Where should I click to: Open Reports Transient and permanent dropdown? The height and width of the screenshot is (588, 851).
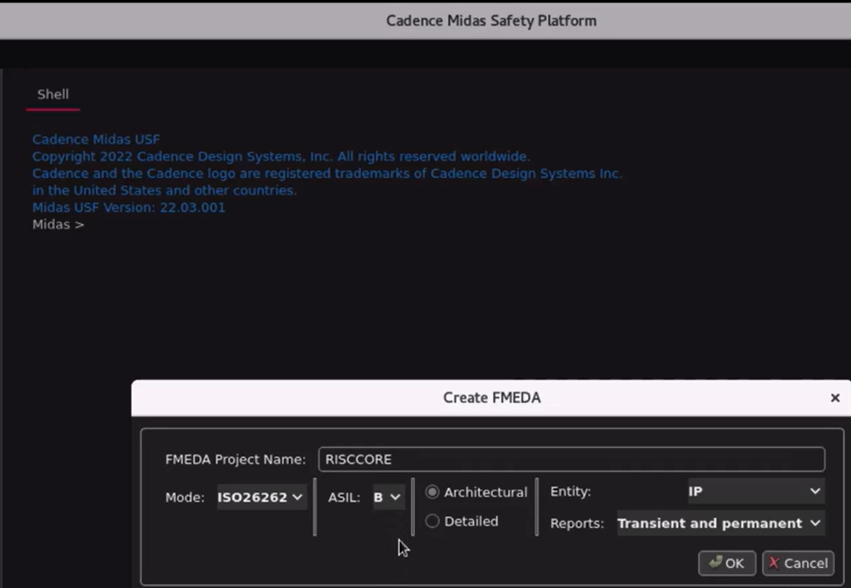pos(720,523)
